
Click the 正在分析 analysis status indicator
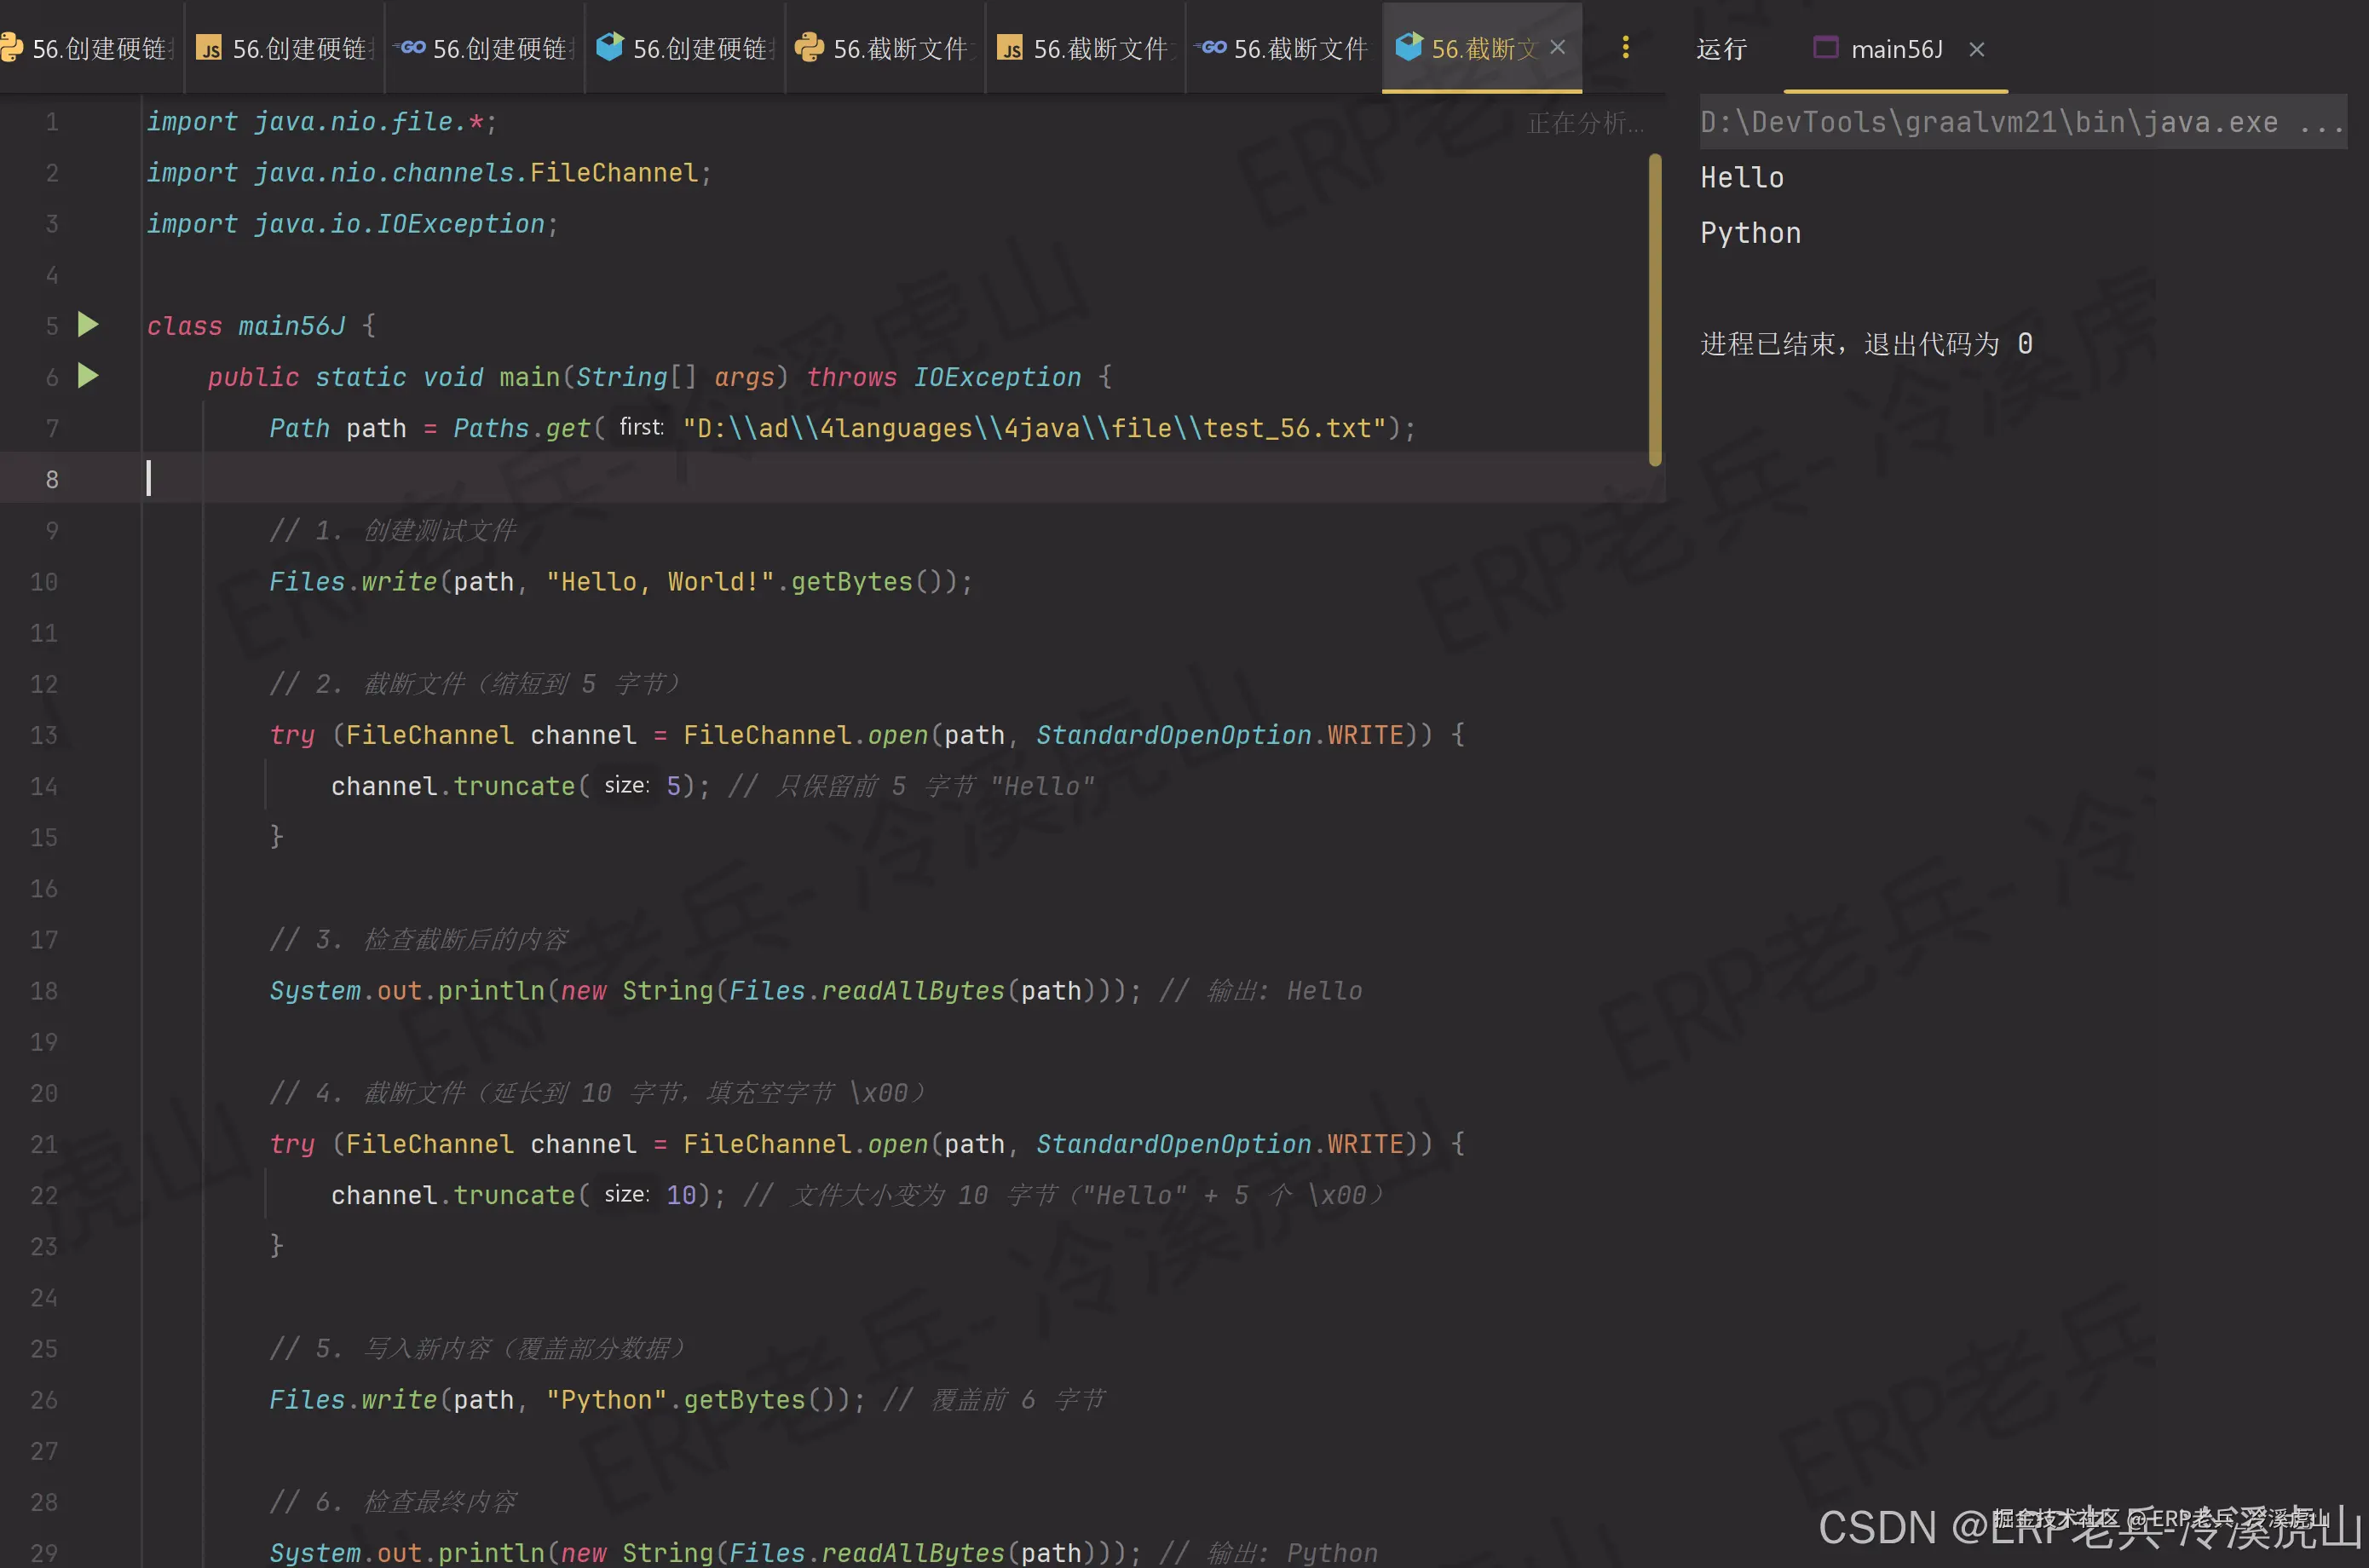click(1584, 123)
